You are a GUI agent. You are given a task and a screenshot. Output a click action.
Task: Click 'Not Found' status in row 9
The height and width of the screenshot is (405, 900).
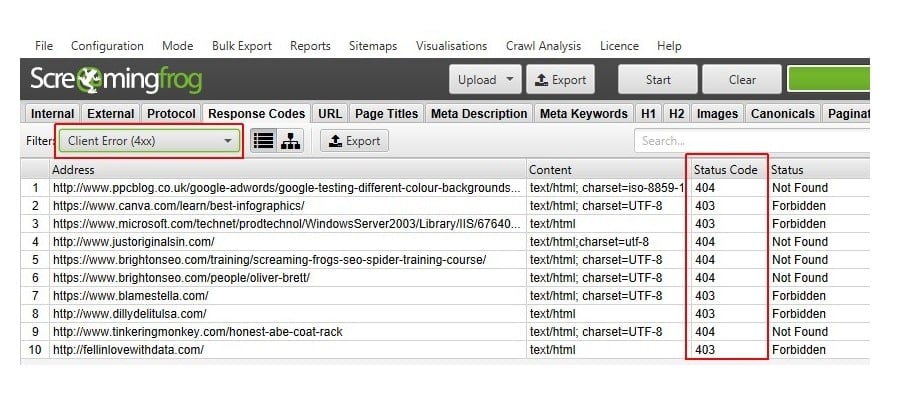point(800,332)
